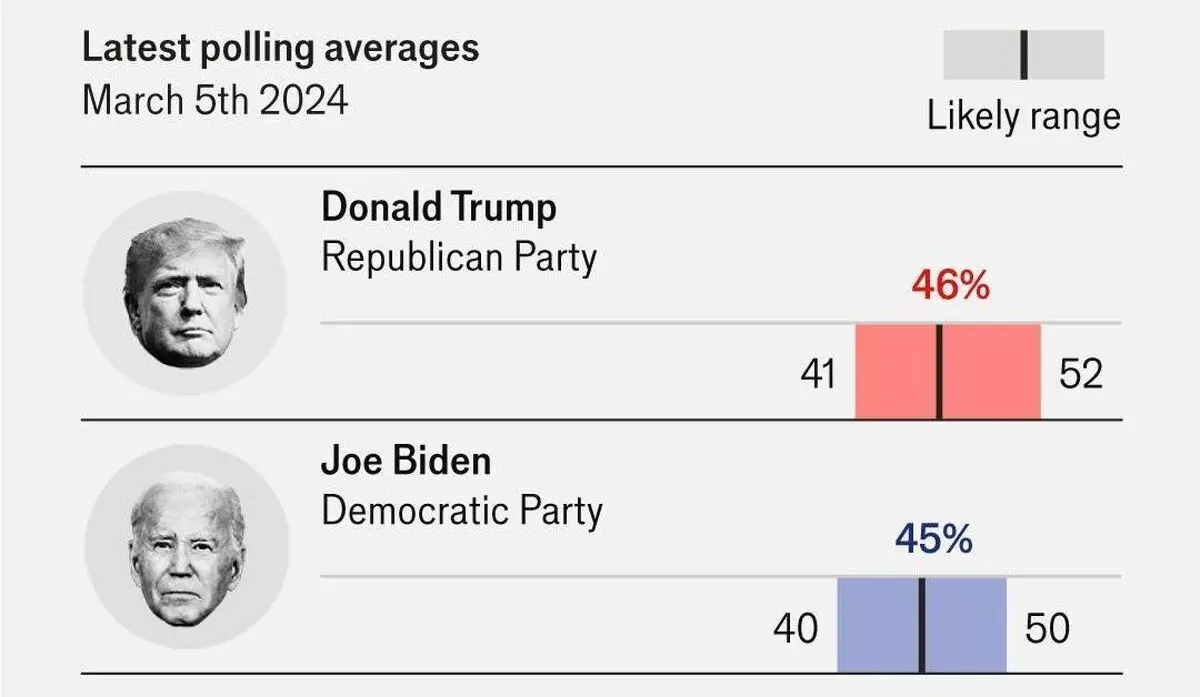Click the 45% Biden average label

click(x=933, y=540)
